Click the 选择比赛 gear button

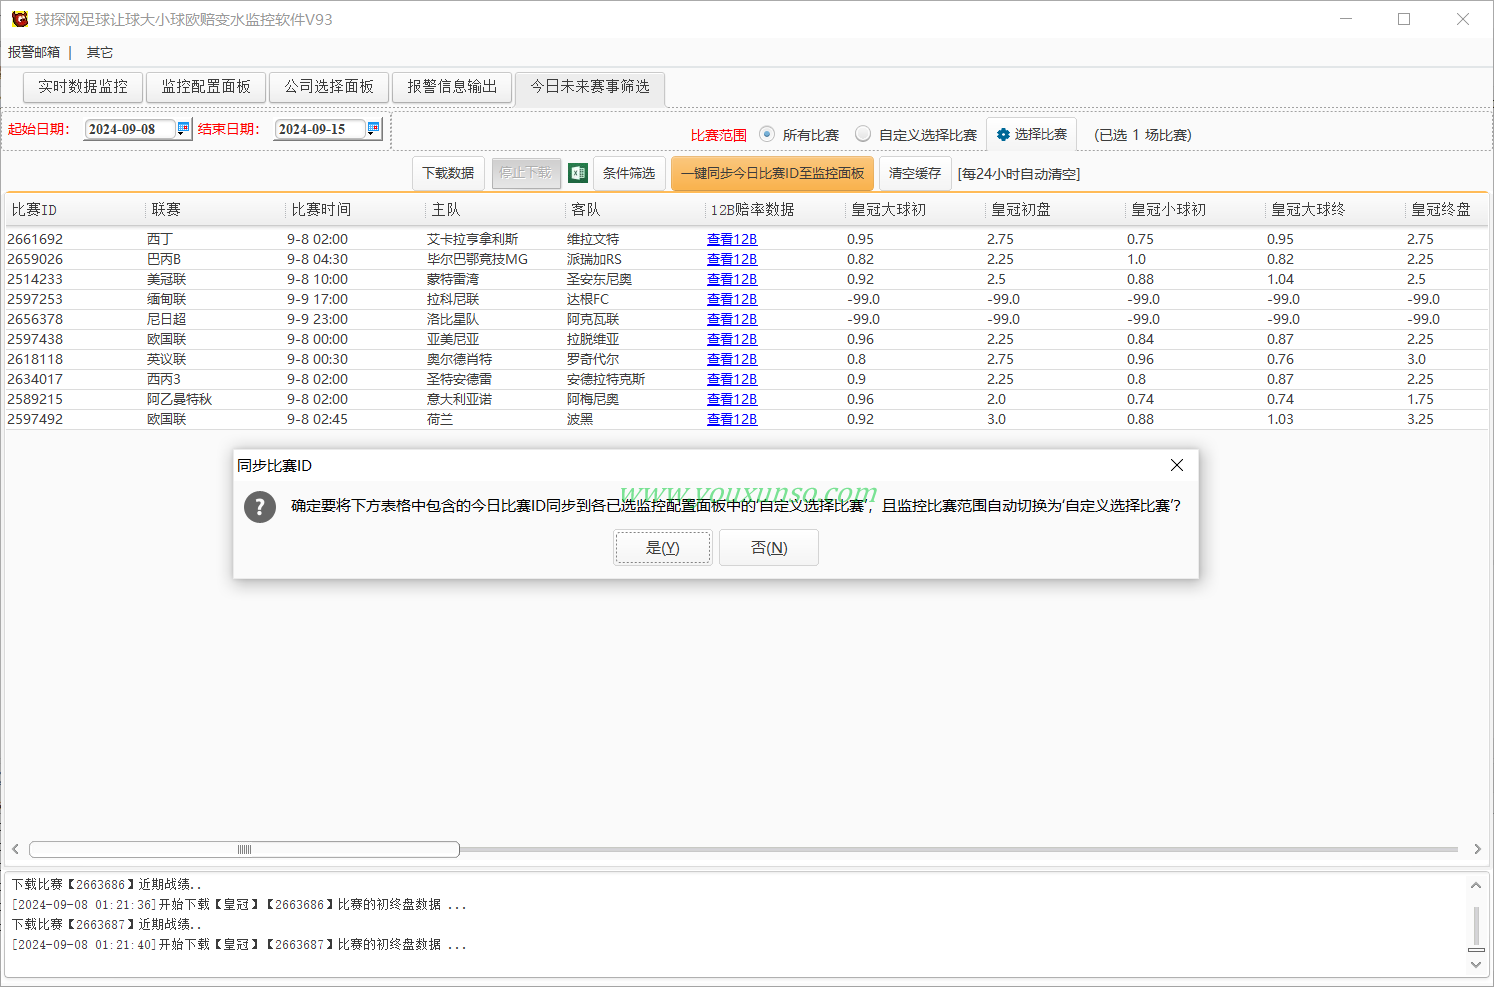click(1031, 134)
